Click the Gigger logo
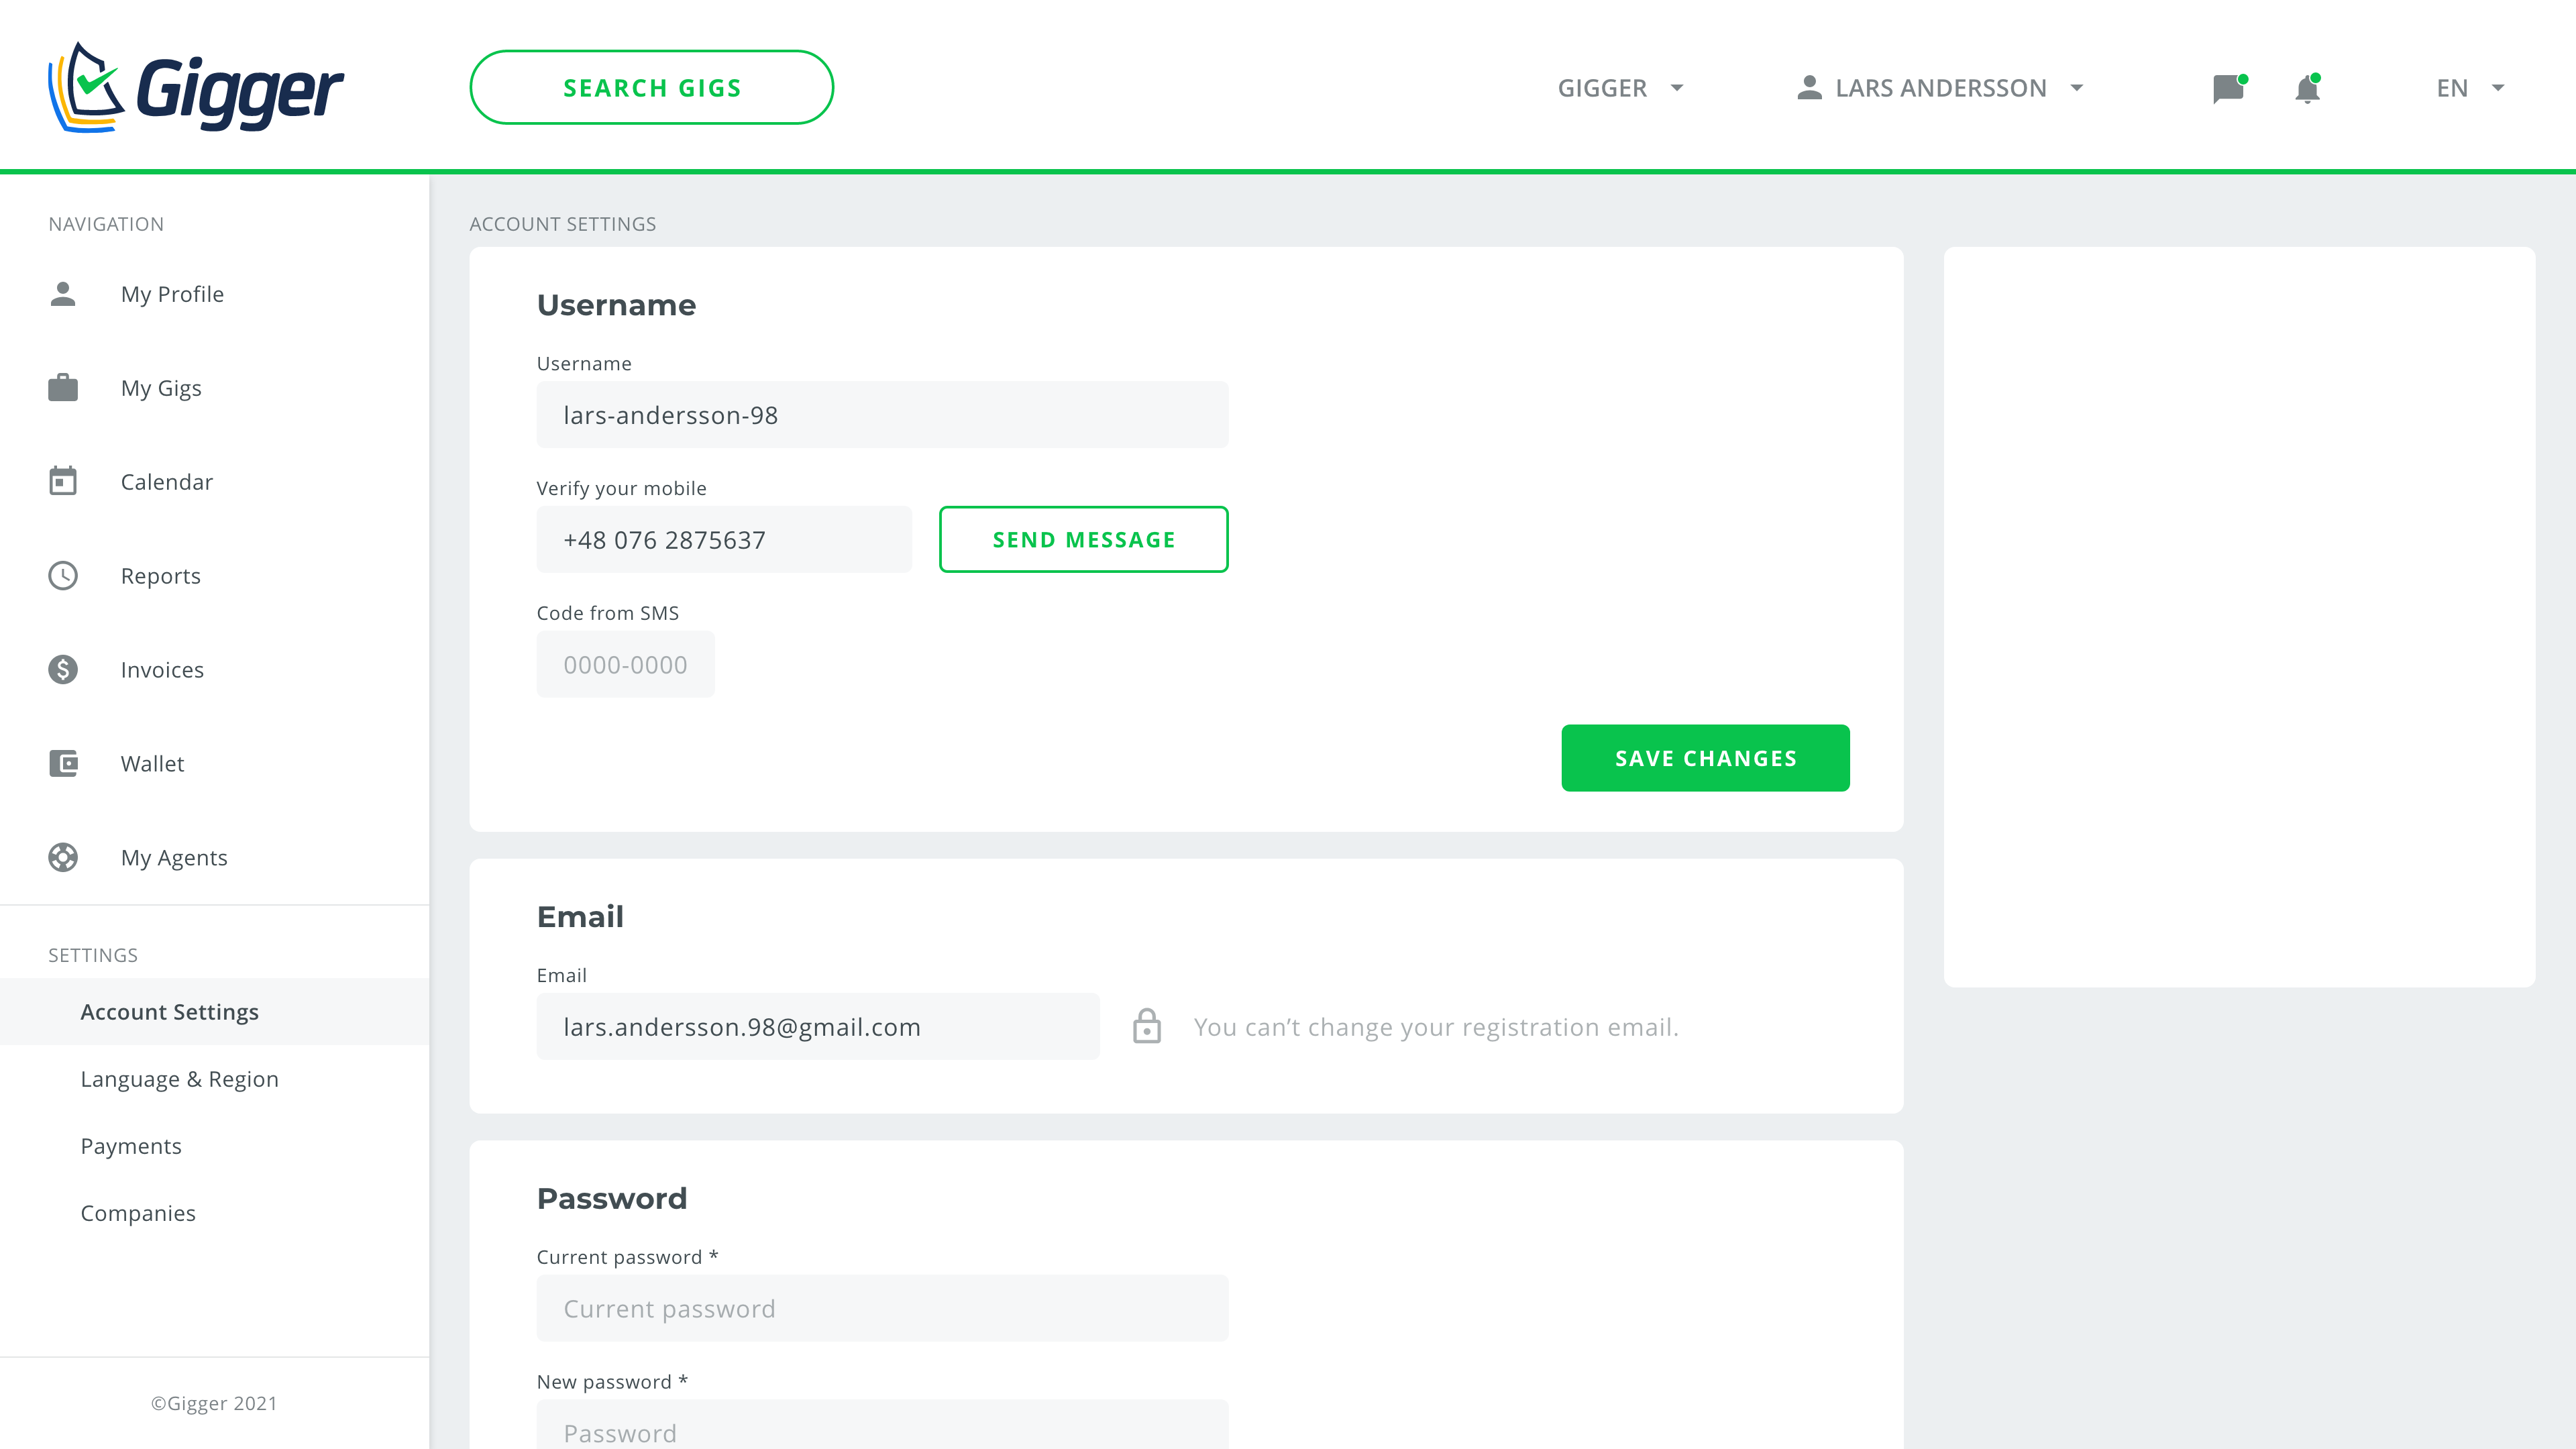The image size is (2576, 1449). [196, 87]
